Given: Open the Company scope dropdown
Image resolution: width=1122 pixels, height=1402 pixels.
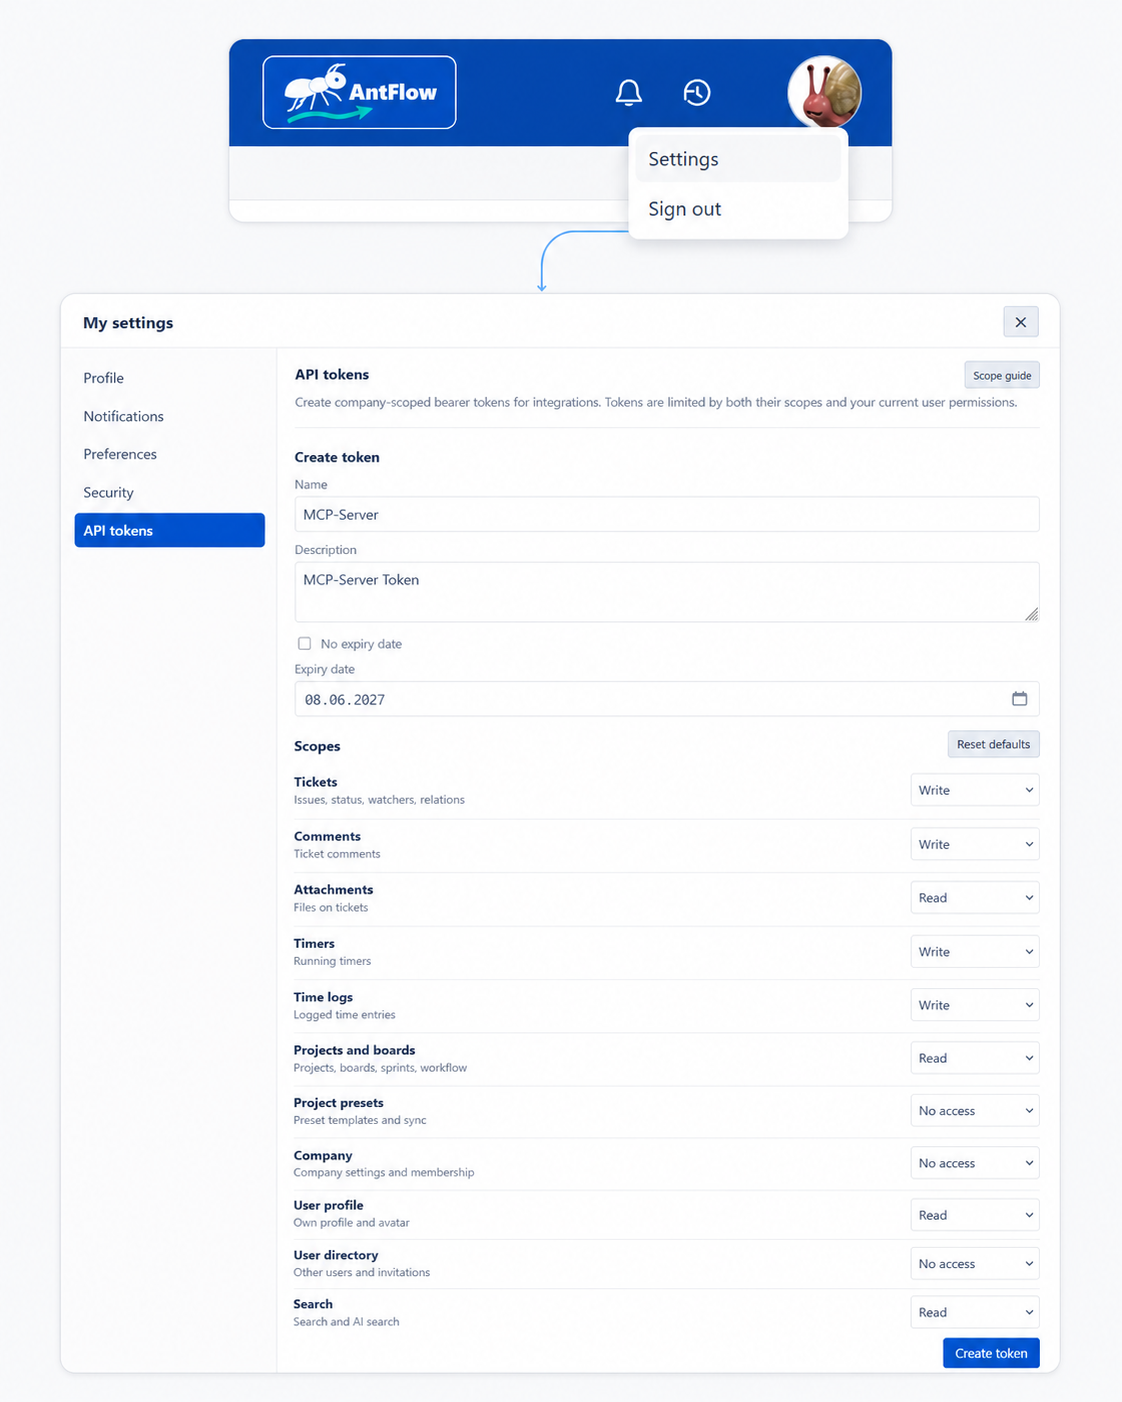Looking at the screenshot, I should point(975,1163).
